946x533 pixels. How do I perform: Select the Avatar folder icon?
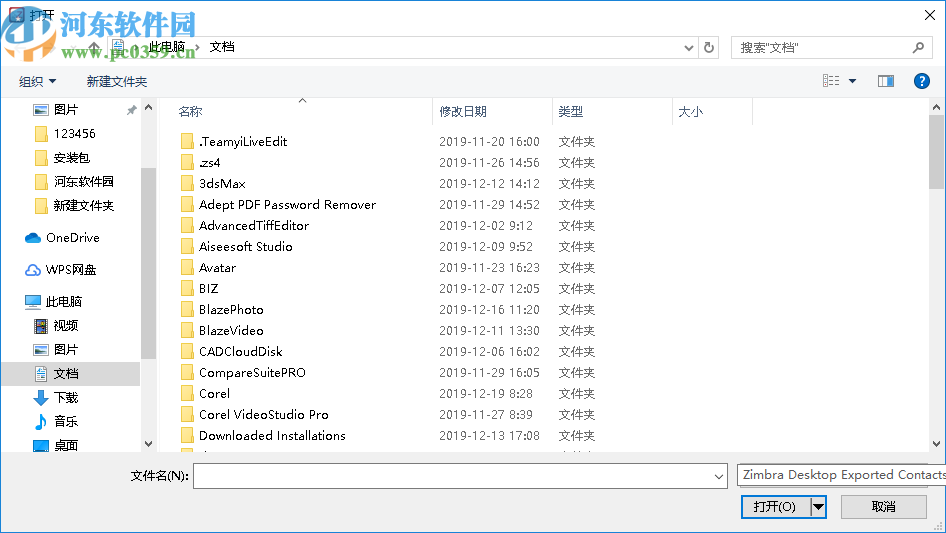tap(187, 267)
